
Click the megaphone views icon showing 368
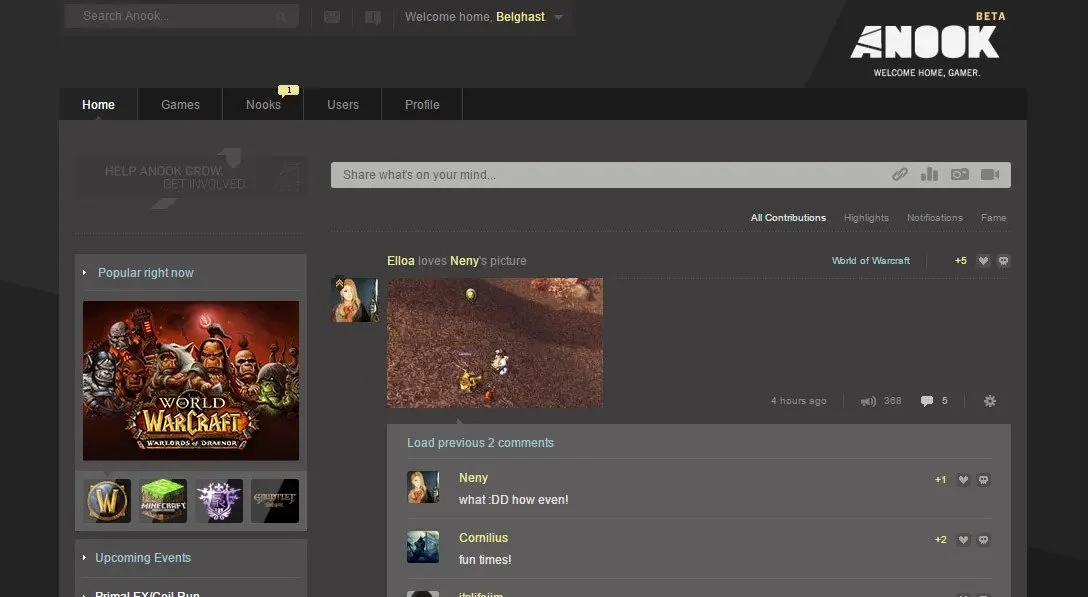pos(868,401)
